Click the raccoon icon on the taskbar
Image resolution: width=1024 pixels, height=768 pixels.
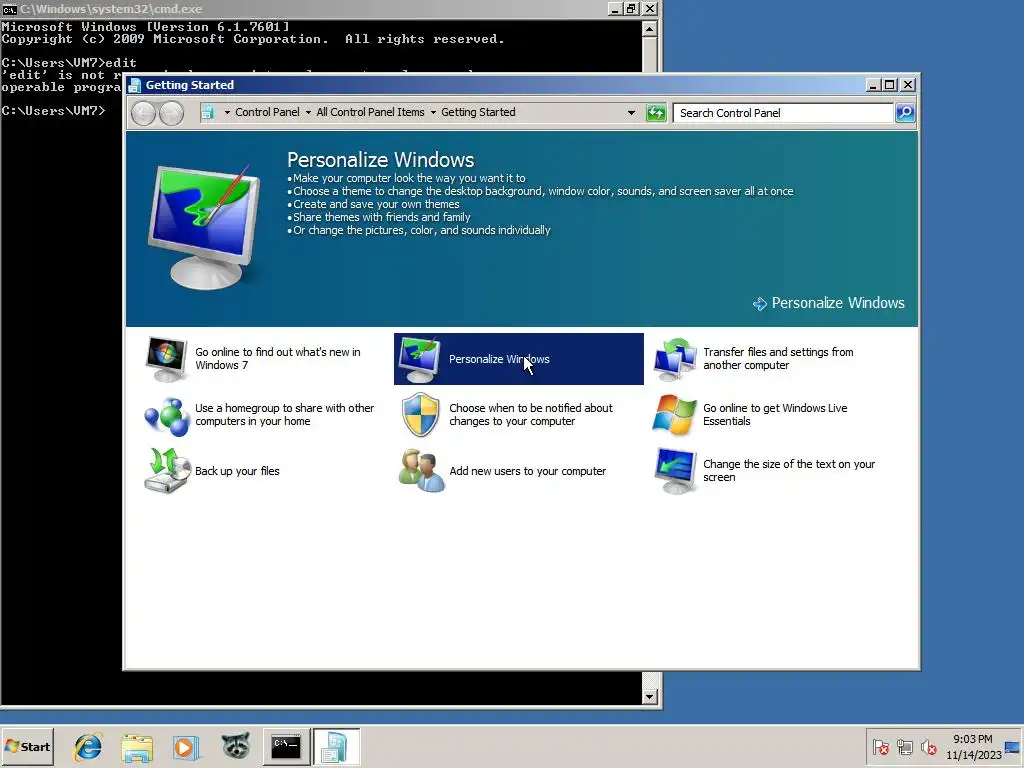click(236, 746)
